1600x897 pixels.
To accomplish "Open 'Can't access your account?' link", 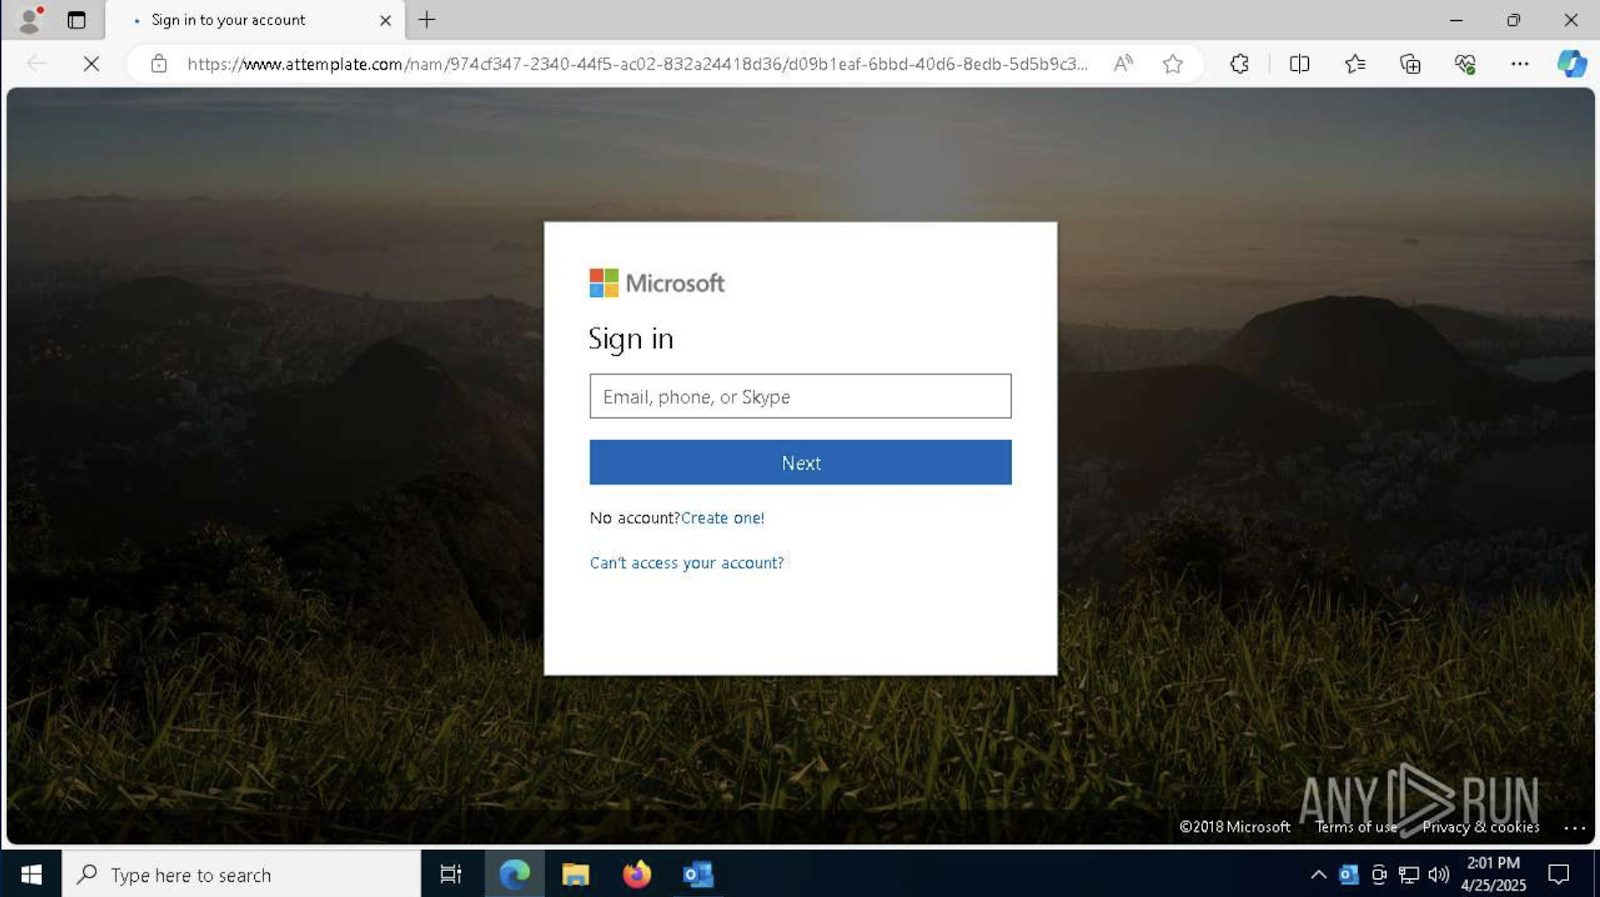I will pyautogui.click(x=687, y=563).
